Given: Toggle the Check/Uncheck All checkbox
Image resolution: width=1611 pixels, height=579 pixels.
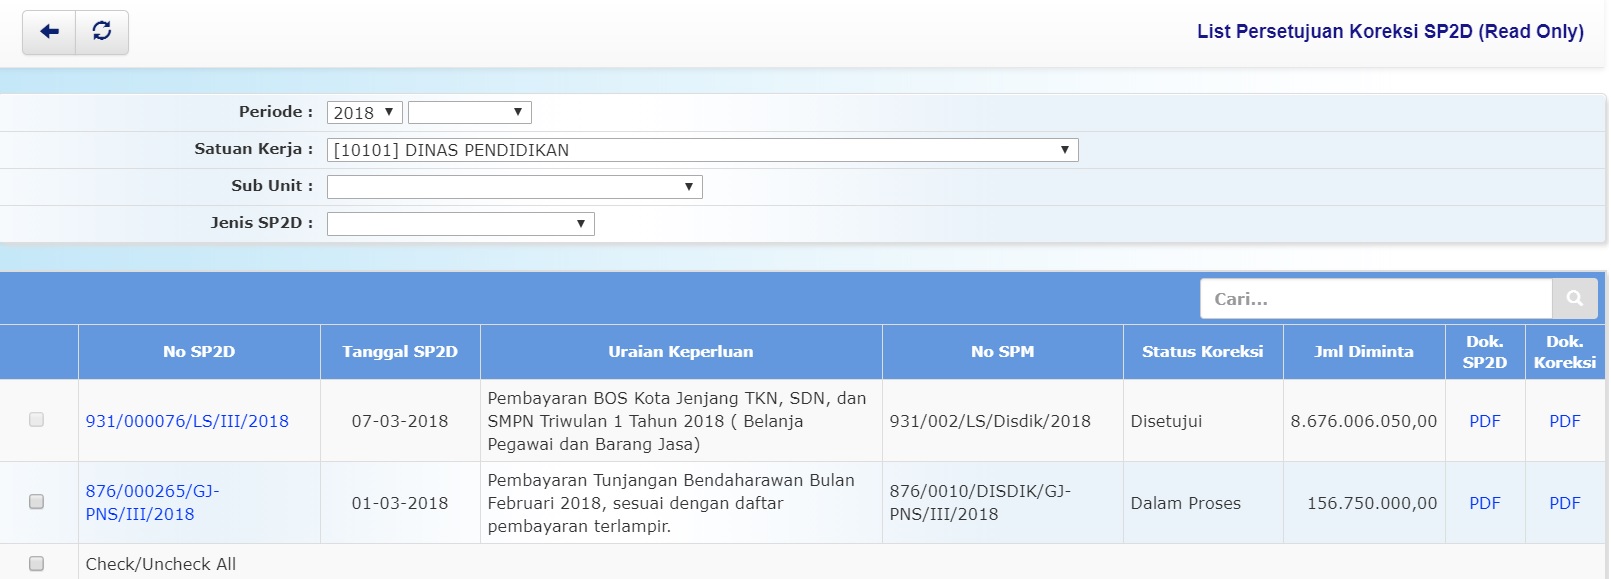Looking at the screenshot, I should click(x=37, y=564).
